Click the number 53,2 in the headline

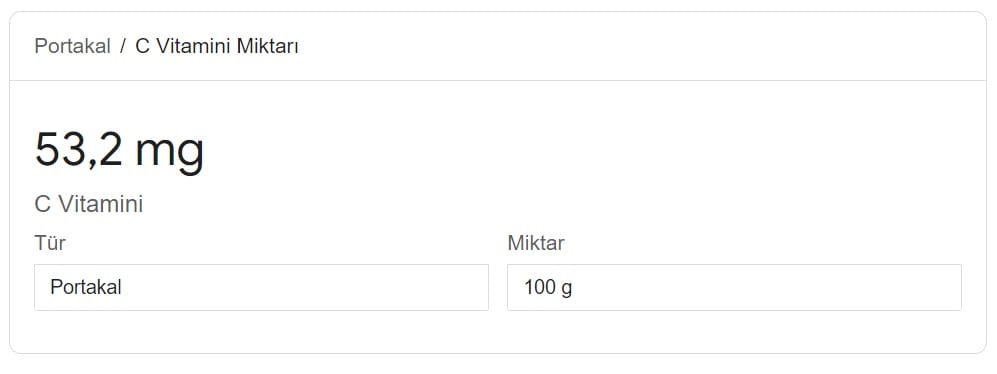(x=78, y=150)
